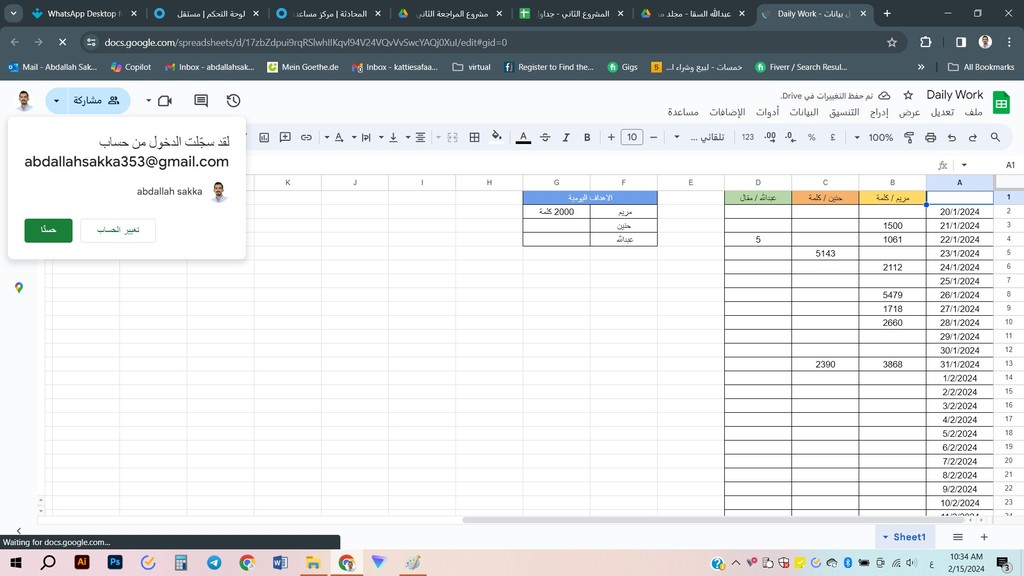Click the insert link icon
The height and width of the screenshot is (576, 1024).
pos(306,137)
